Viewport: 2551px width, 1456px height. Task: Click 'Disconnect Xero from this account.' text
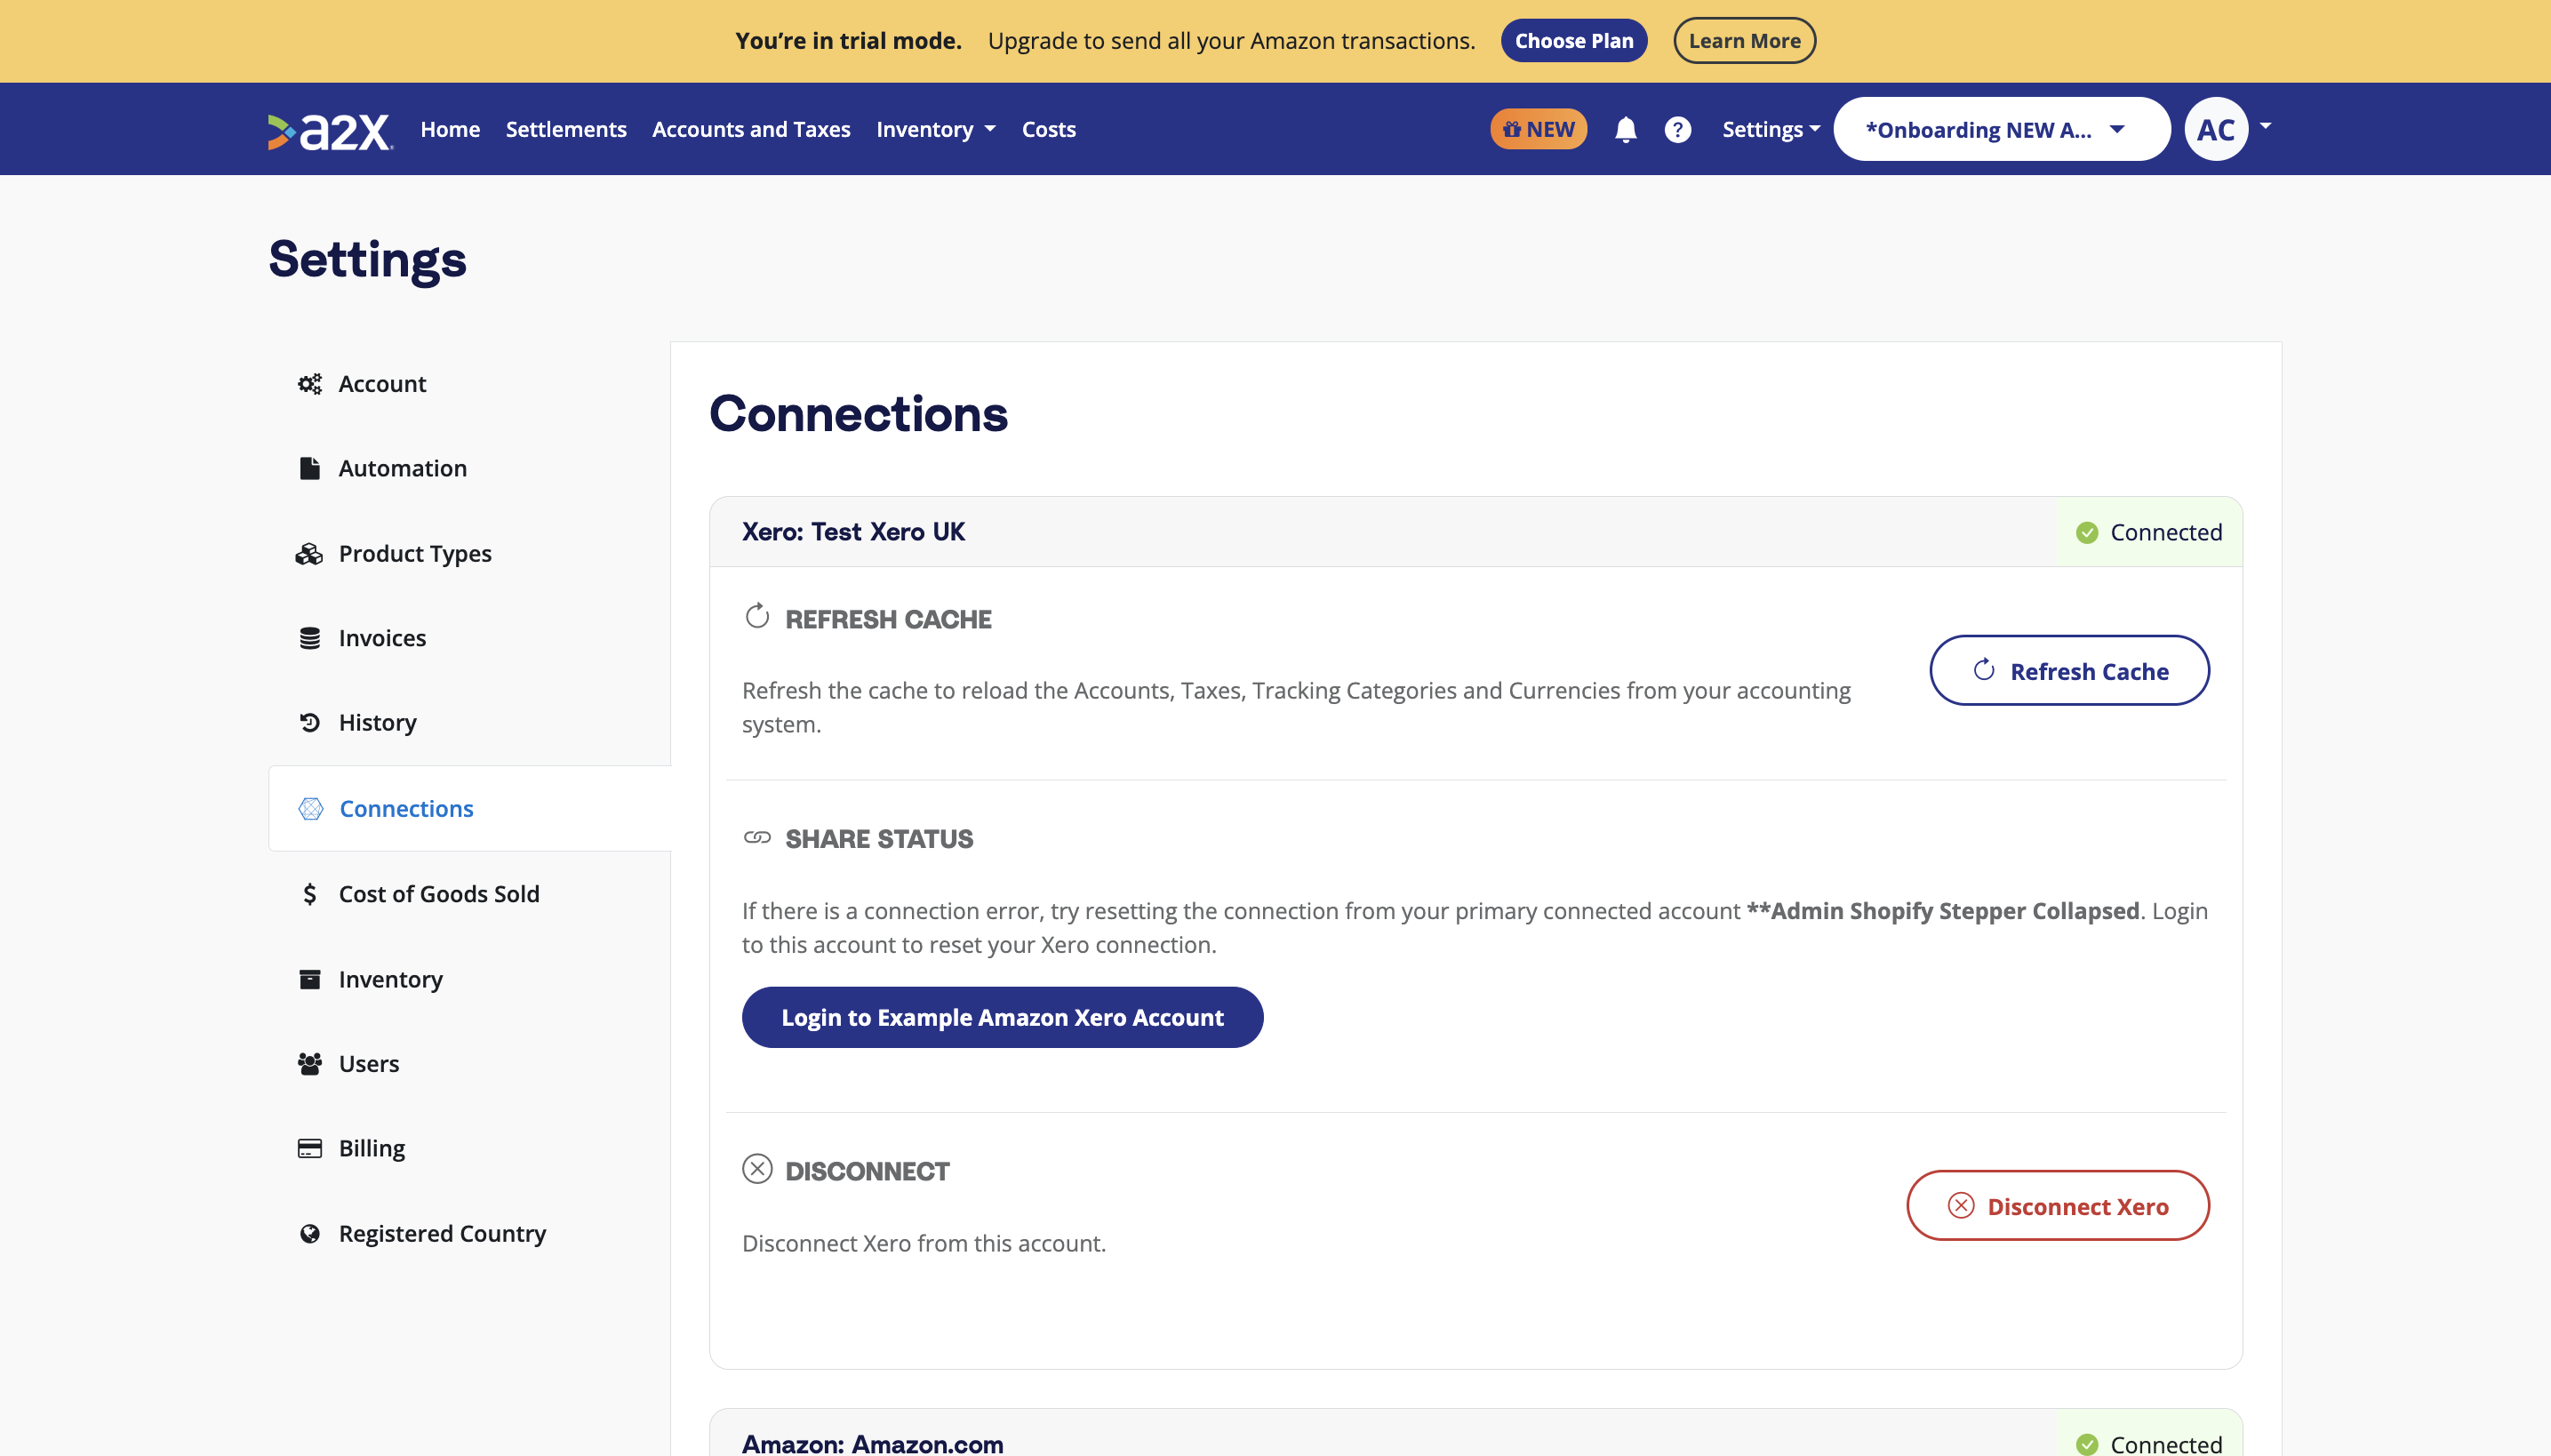click(924, 1243)
